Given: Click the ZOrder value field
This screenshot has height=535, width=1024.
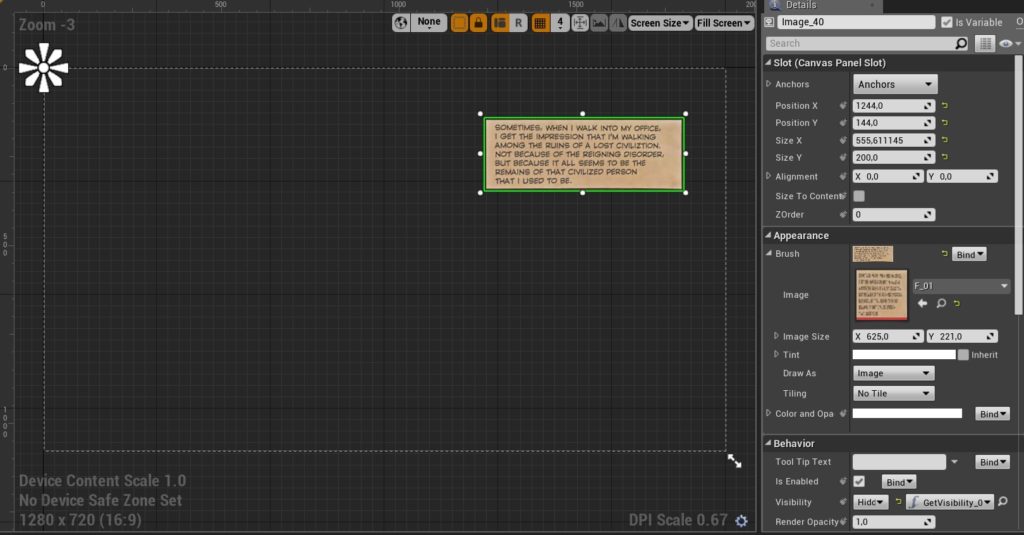Looking at the screenshot, I should (x=893, y=214).
